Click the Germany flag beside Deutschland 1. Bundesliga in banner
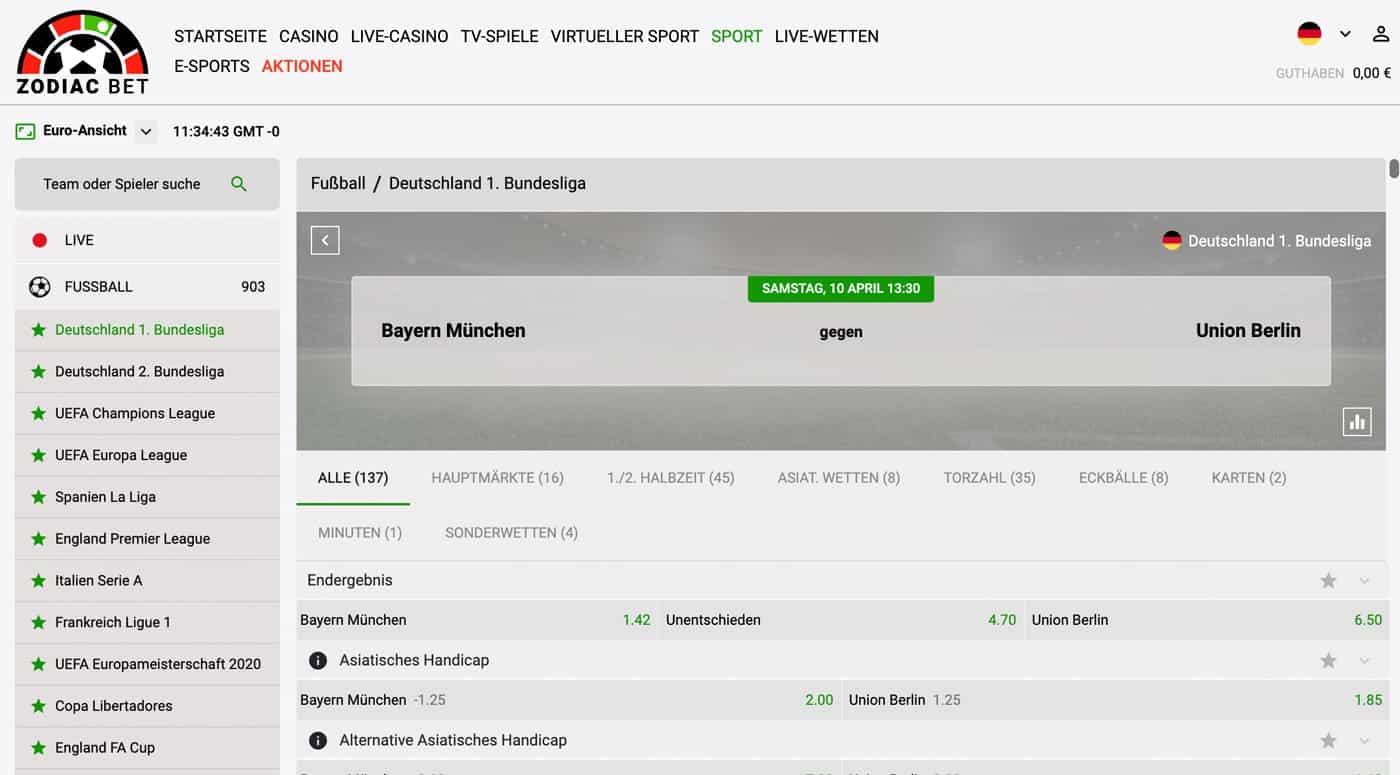This screenshot has width=1400, height=775. pyautogui.click(x=1172, y=241)
